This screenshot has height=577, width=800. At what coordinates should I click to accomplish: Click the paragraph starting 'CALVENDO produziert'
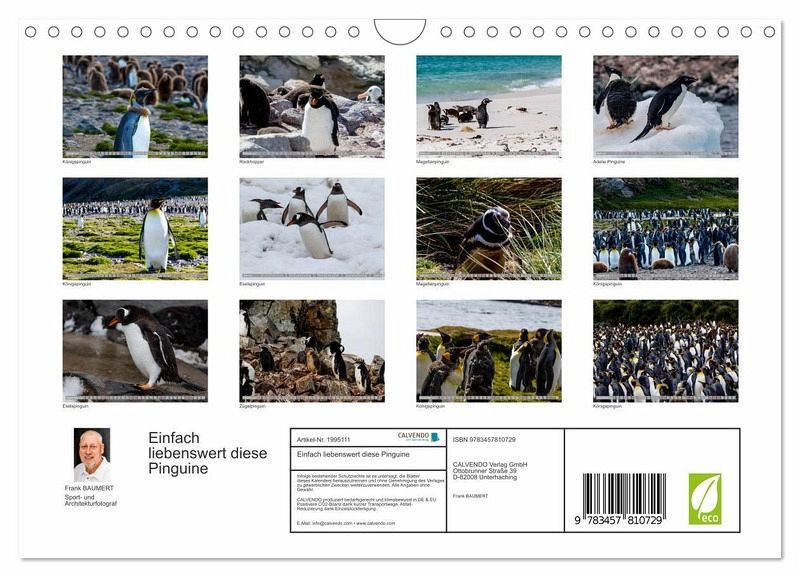367,504
